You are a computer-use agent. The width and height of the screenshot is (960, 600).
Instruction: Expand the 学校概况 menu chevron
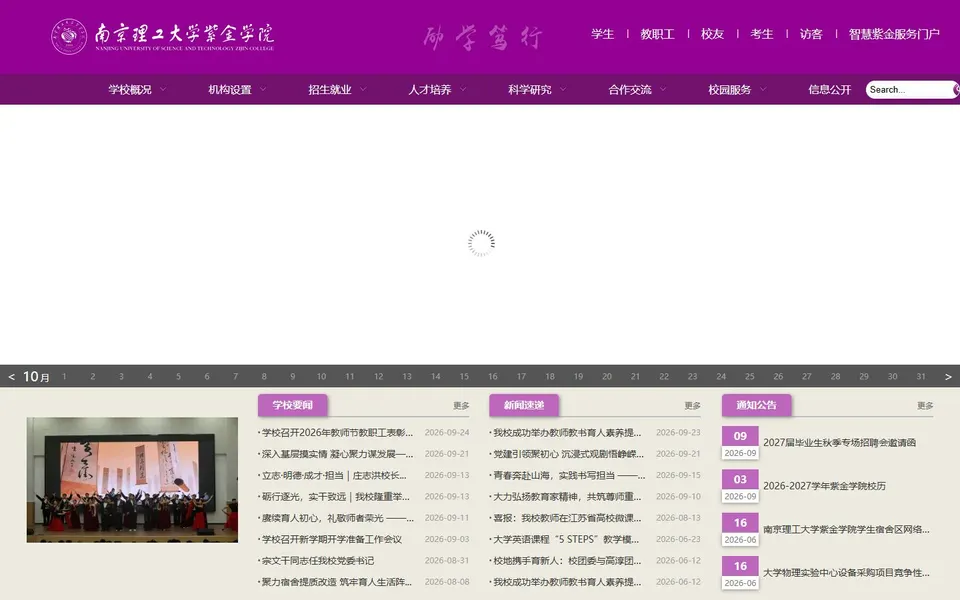tap(163, 89)
